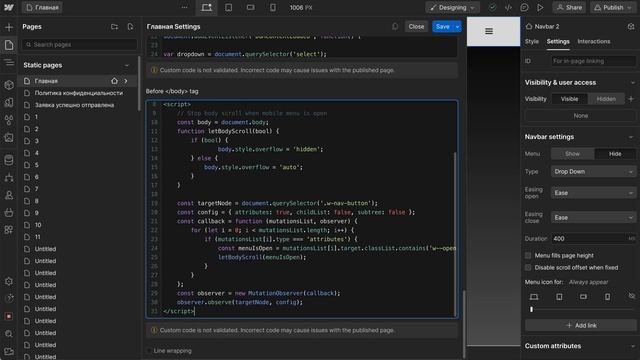
Task: Create a new page folder
Action: pyautogui.click(x=114, y=27)
